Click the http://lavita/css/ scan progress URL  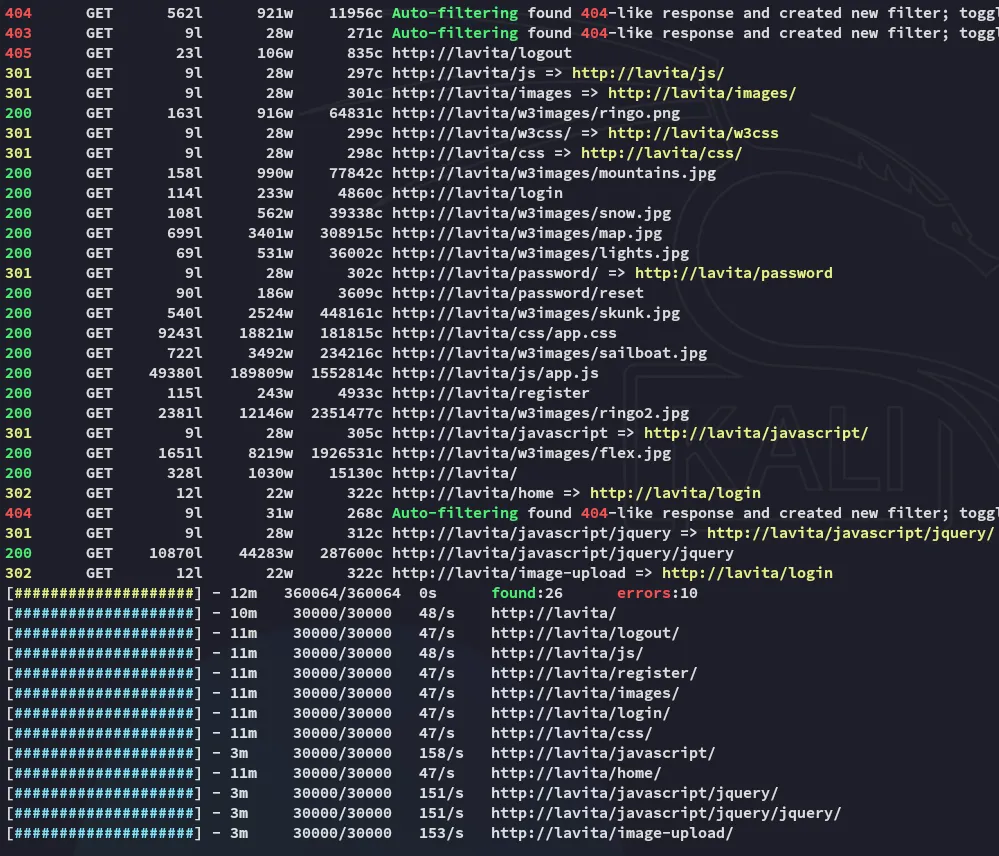click(x=571, y=733)
